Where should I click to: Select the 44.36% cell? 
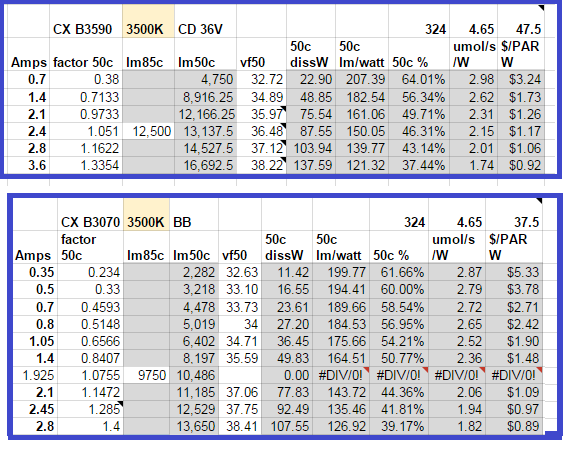point(399,392)
